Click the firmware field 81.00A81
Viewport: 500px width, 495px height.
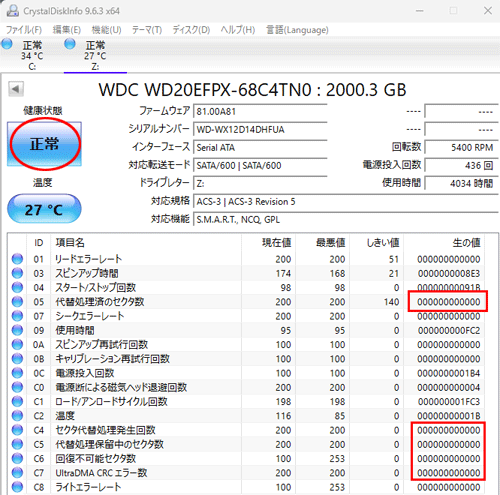point(260,111)
